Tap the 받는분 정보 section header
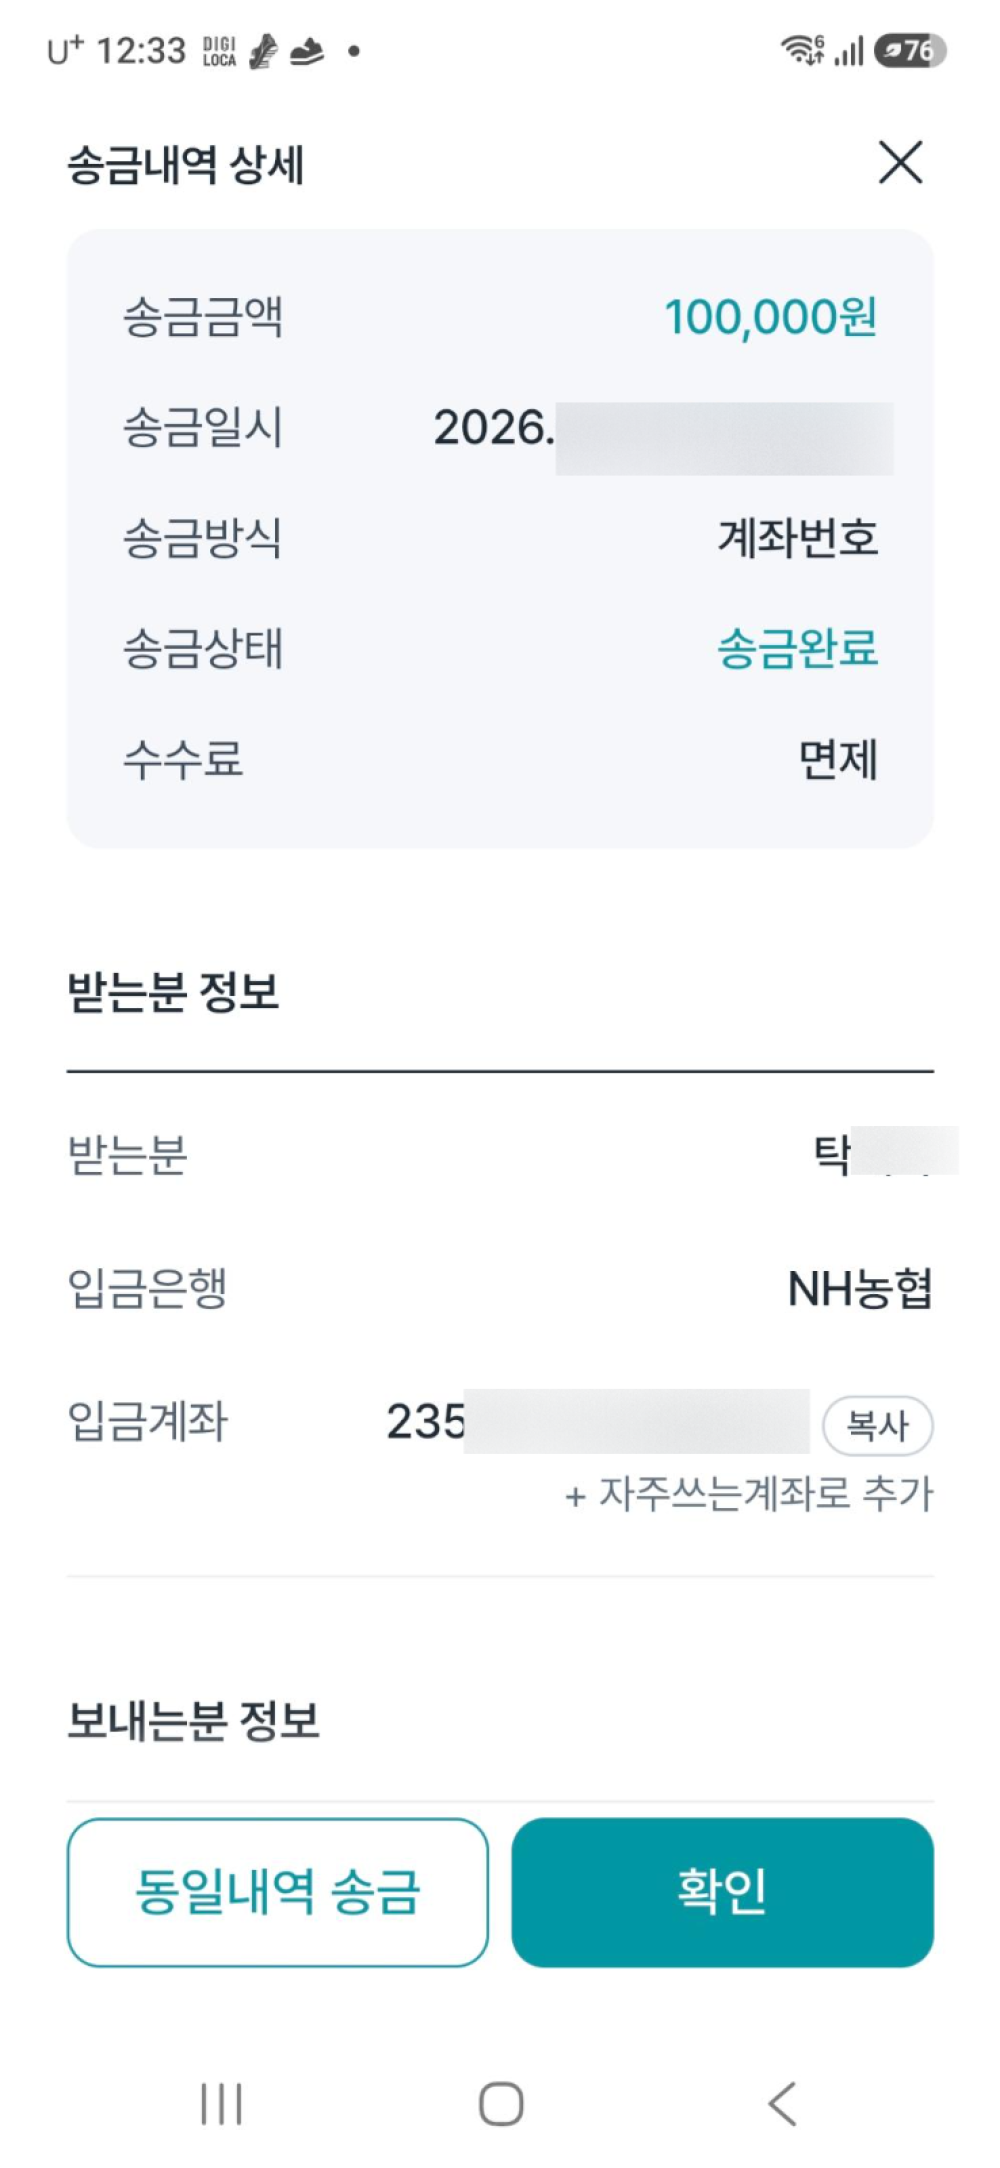The width and height of the screenshot is (1000, 2168). 173,992
